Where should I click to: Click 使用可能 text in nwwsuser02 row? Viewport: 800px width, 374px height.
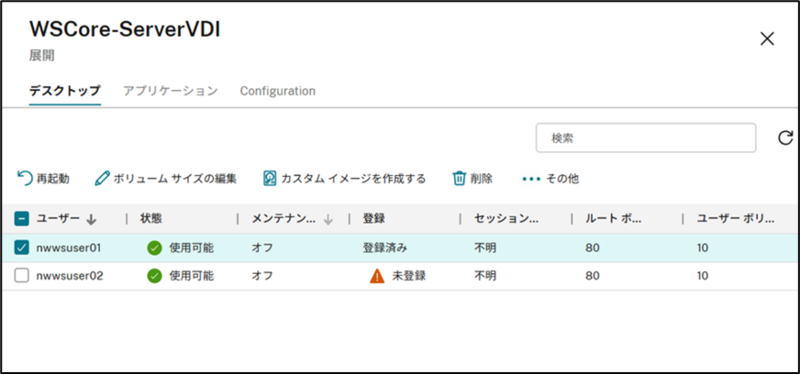(191, 276)
